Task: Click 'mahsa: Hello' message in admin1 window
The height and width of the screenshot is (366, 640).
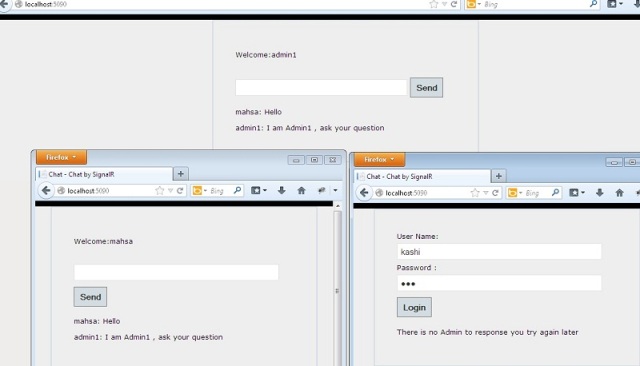Action: pyautogui.click(x=258, y=112)
